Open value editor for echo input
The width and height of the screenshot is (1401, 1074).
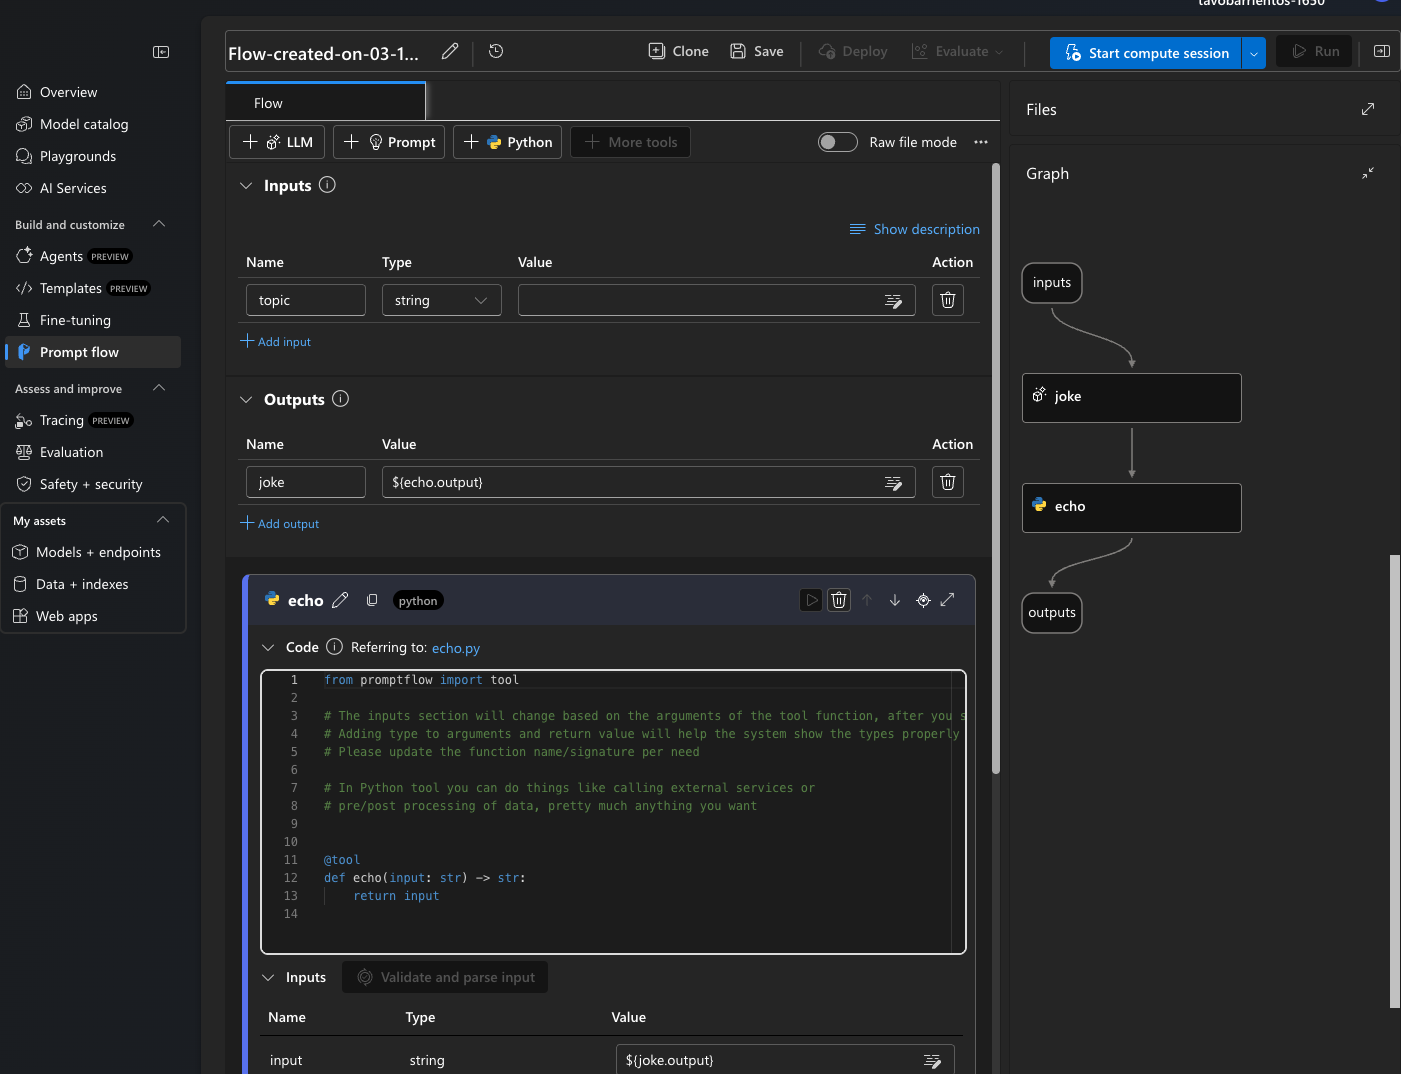click(x=932, y=1061)
